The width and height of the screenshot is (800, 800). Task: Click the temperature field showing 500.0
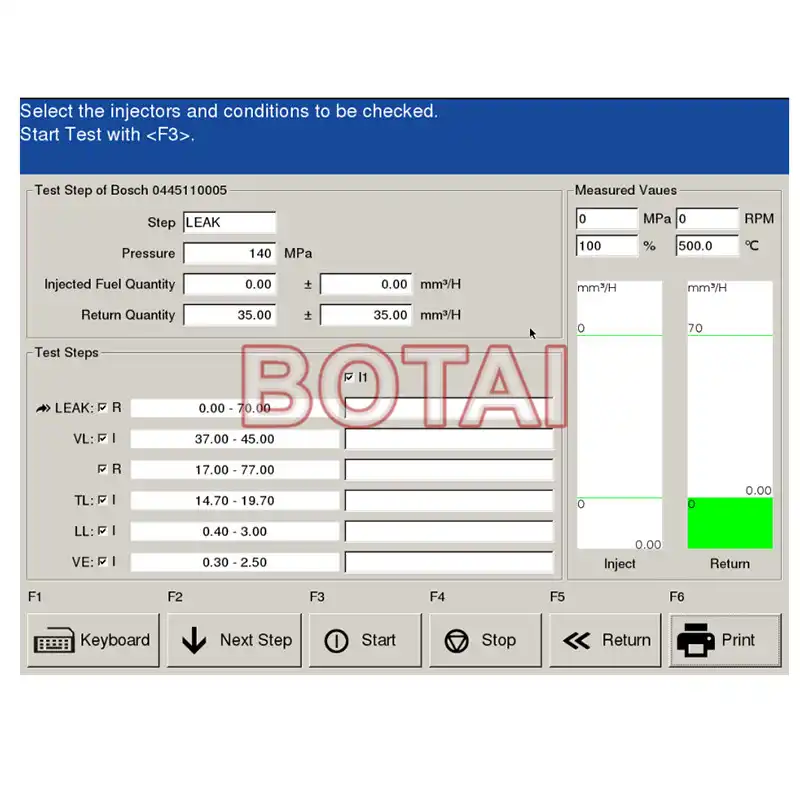coord(707,246)
